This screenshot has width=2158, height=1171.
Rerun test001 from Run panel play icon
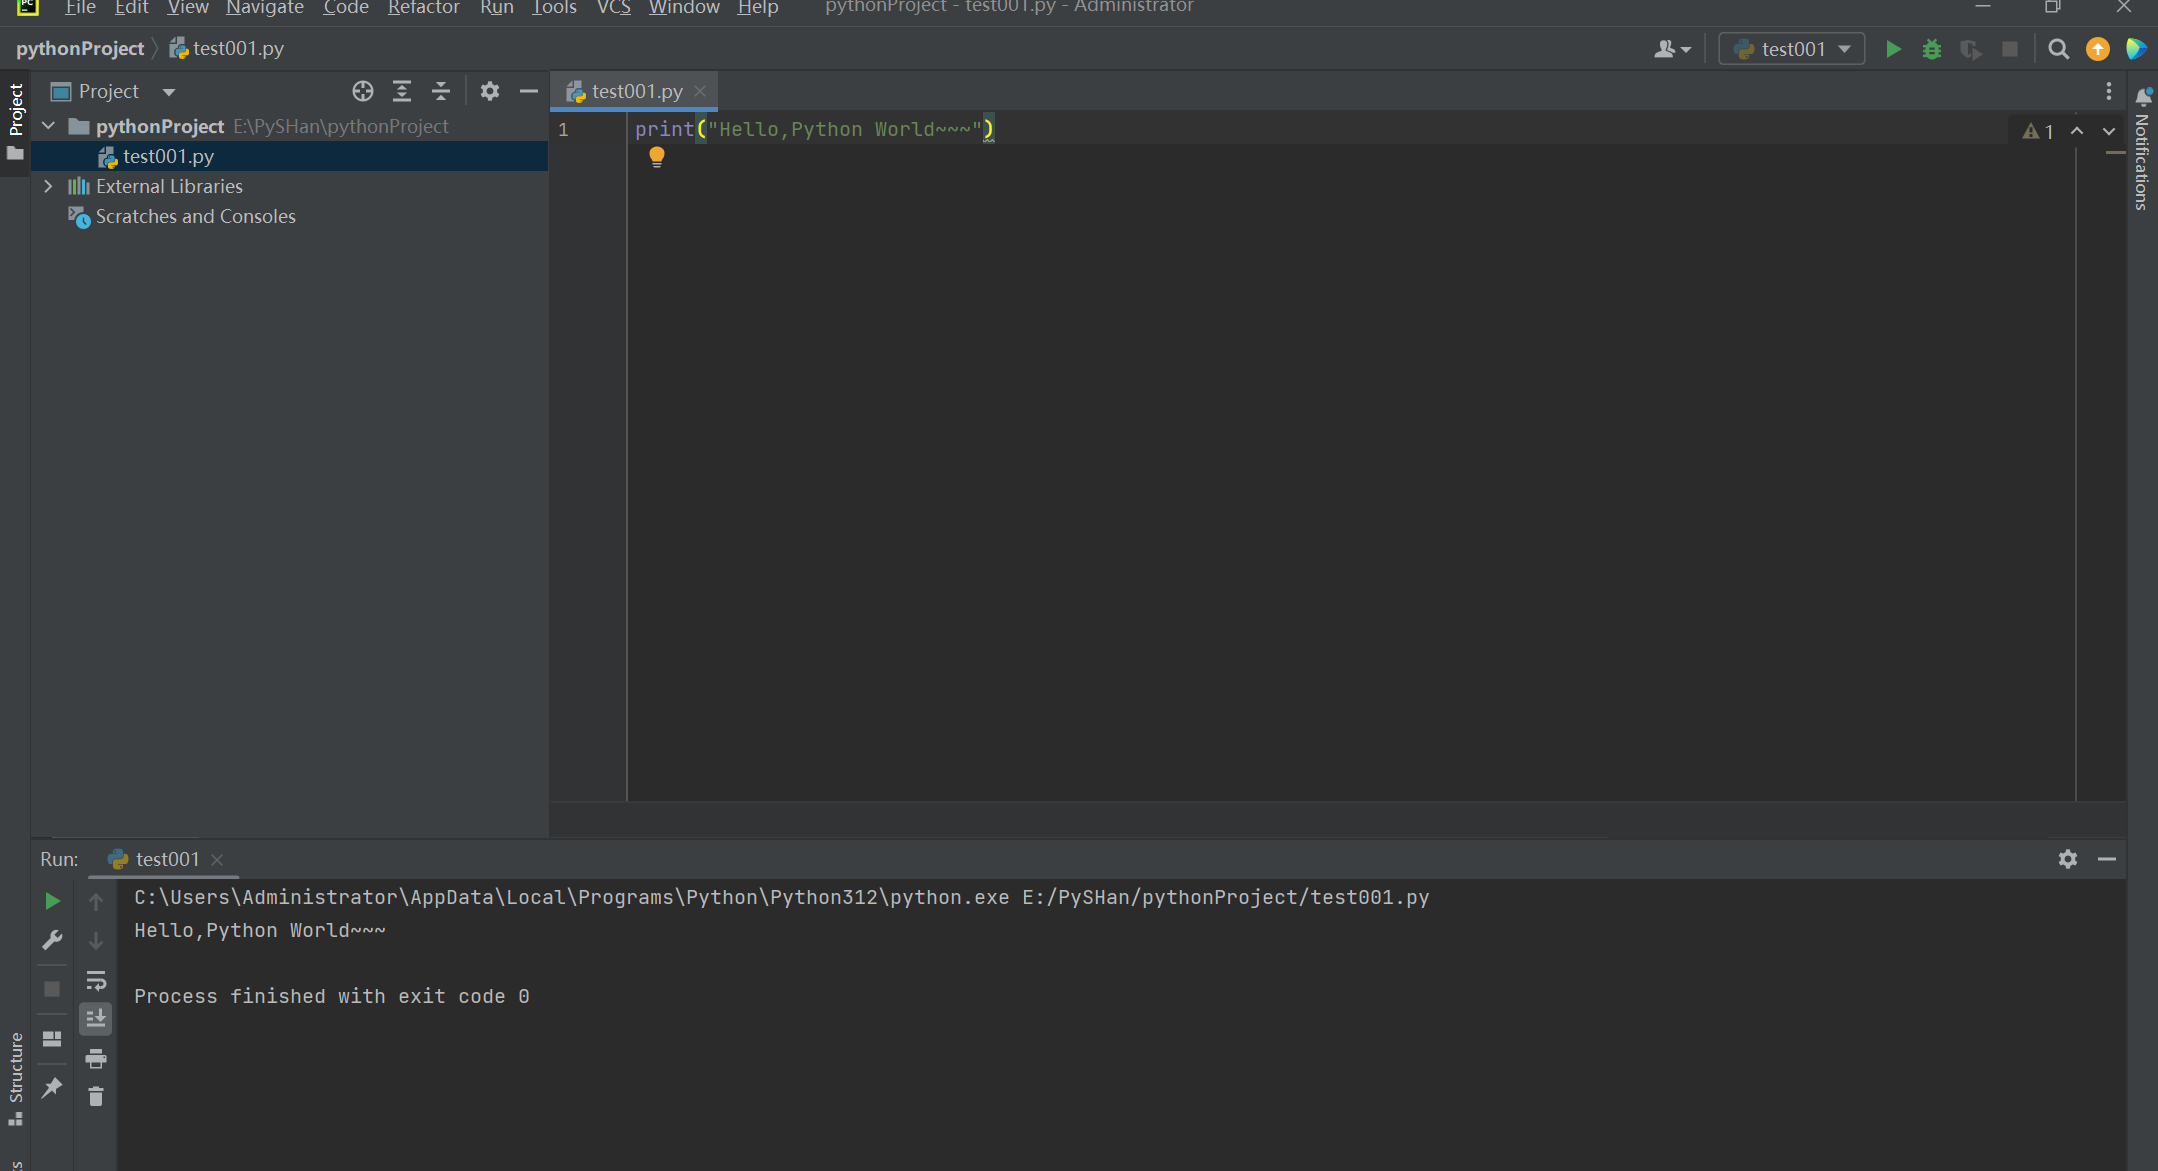click(52, 901)
